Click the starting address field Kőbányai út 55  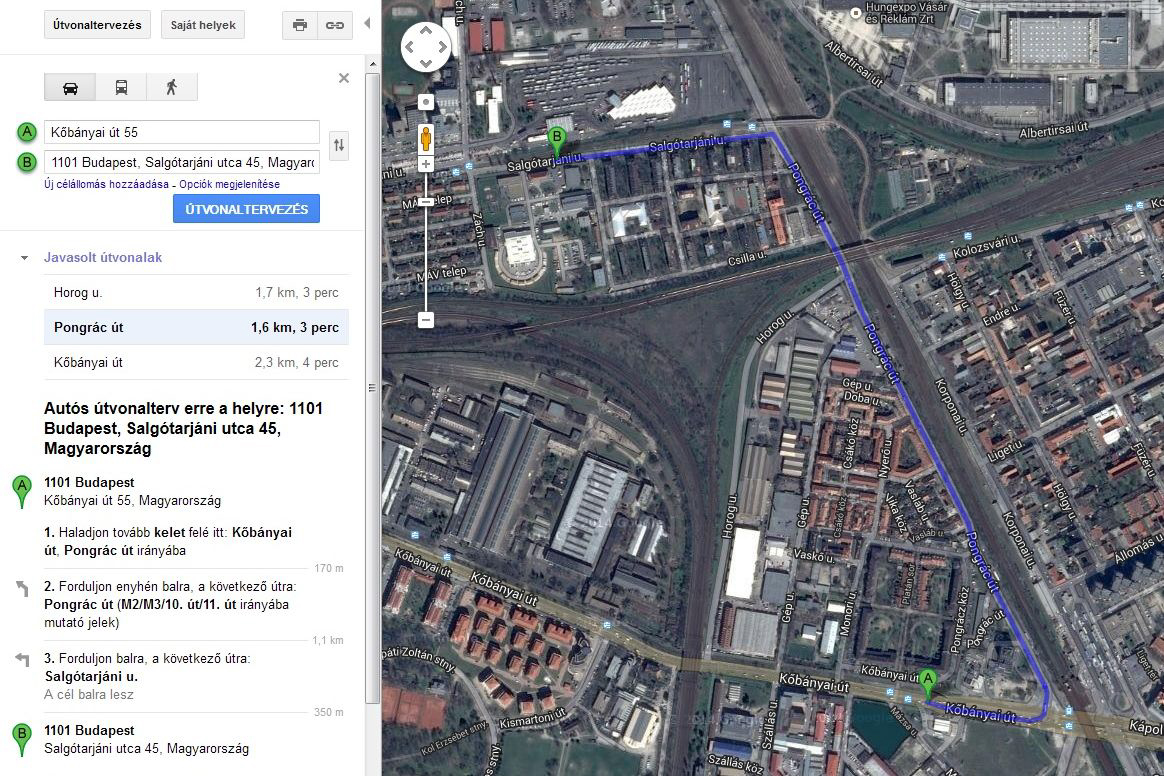point(181,132)
